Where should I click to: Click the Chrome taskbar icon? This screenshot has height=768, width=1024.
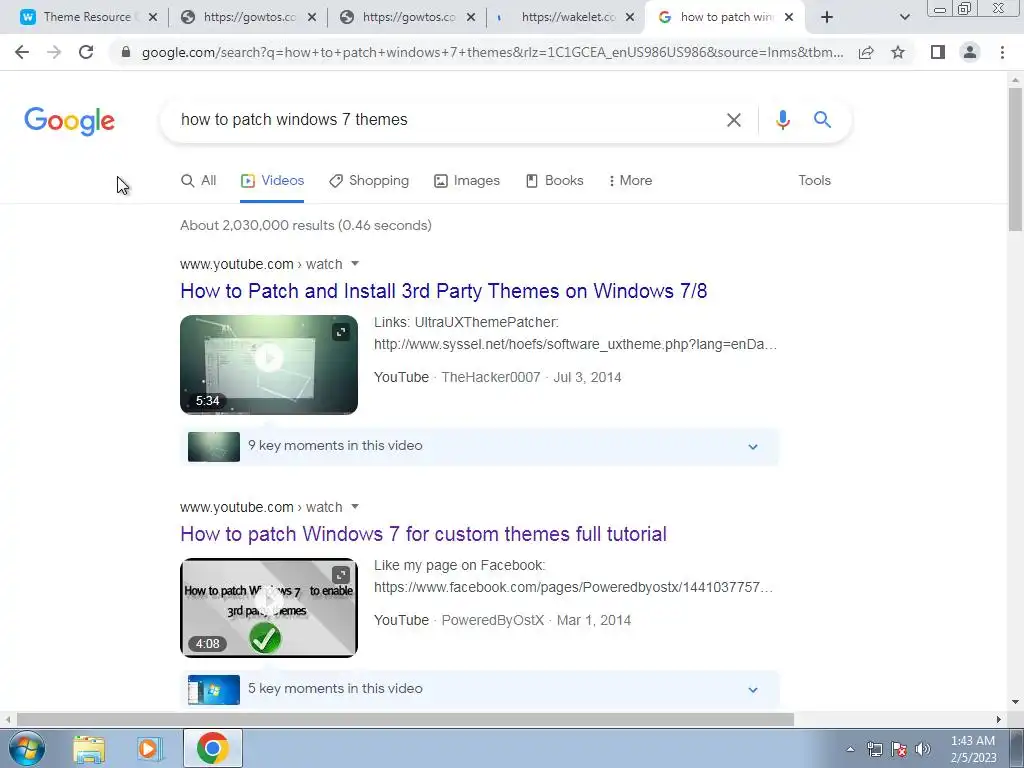click(x=212, y=748)
